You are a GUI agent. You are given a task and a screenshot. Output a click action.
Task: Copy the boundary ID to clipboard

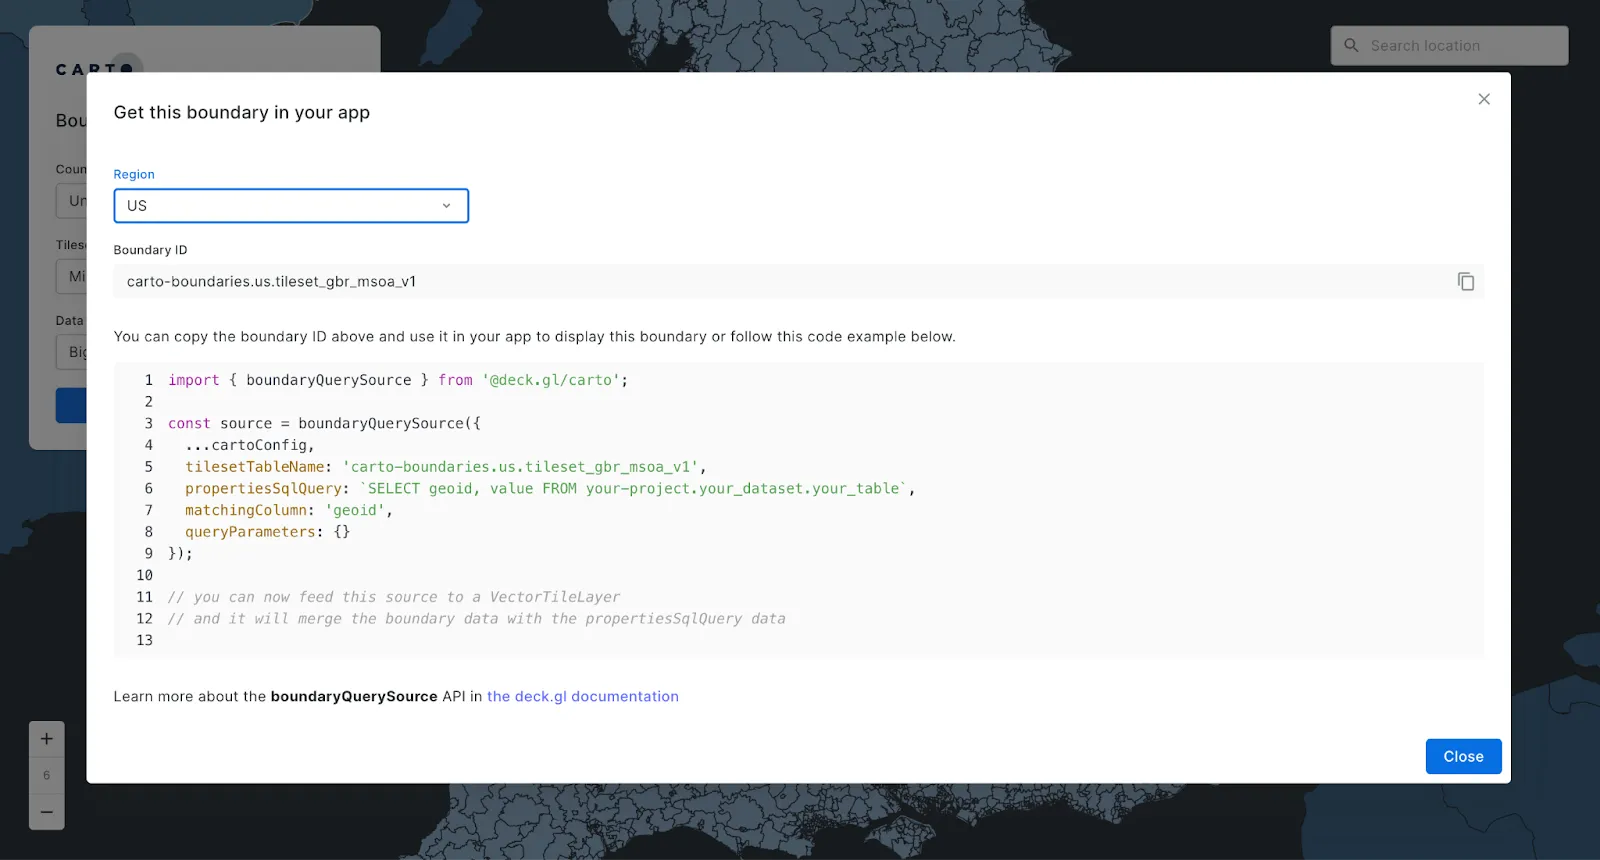[1465, 282]
